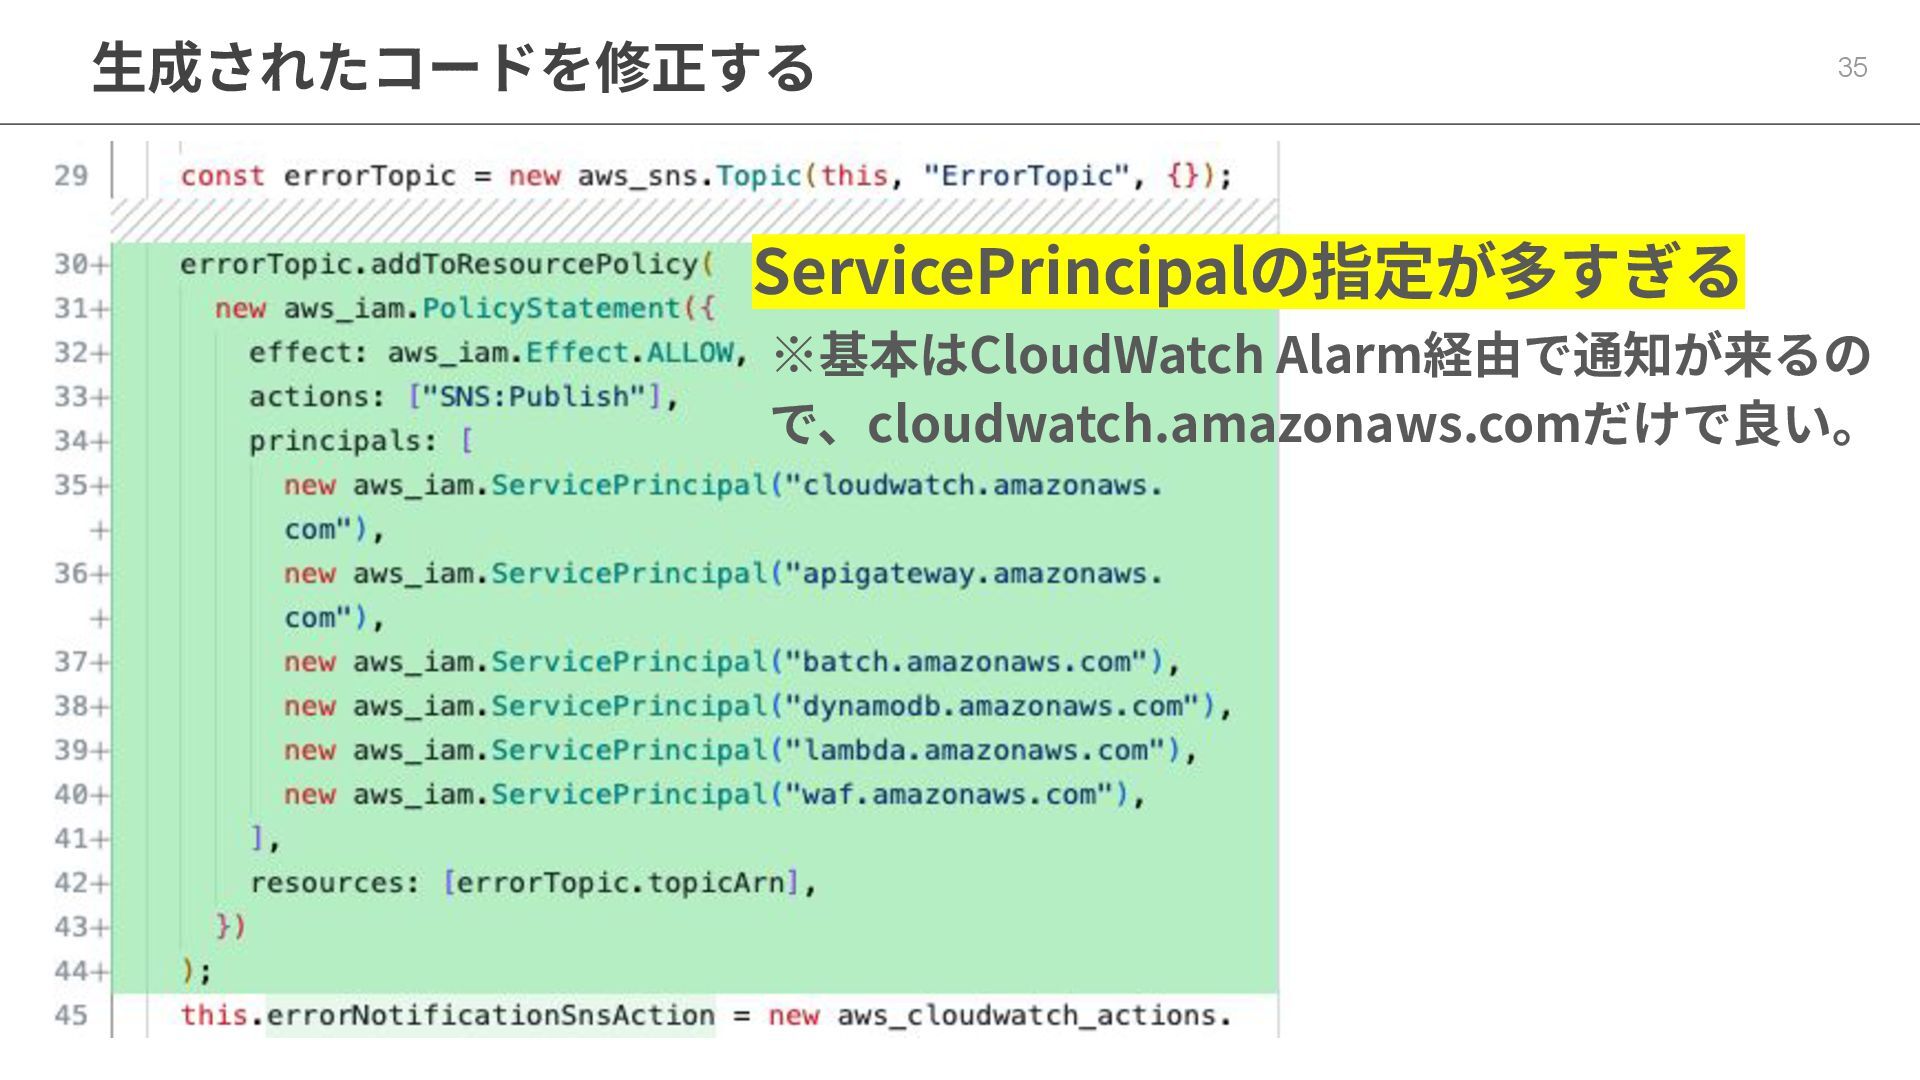Click PolicyStatement on line 31
1920x1080 pixels.
pos(550,309)
